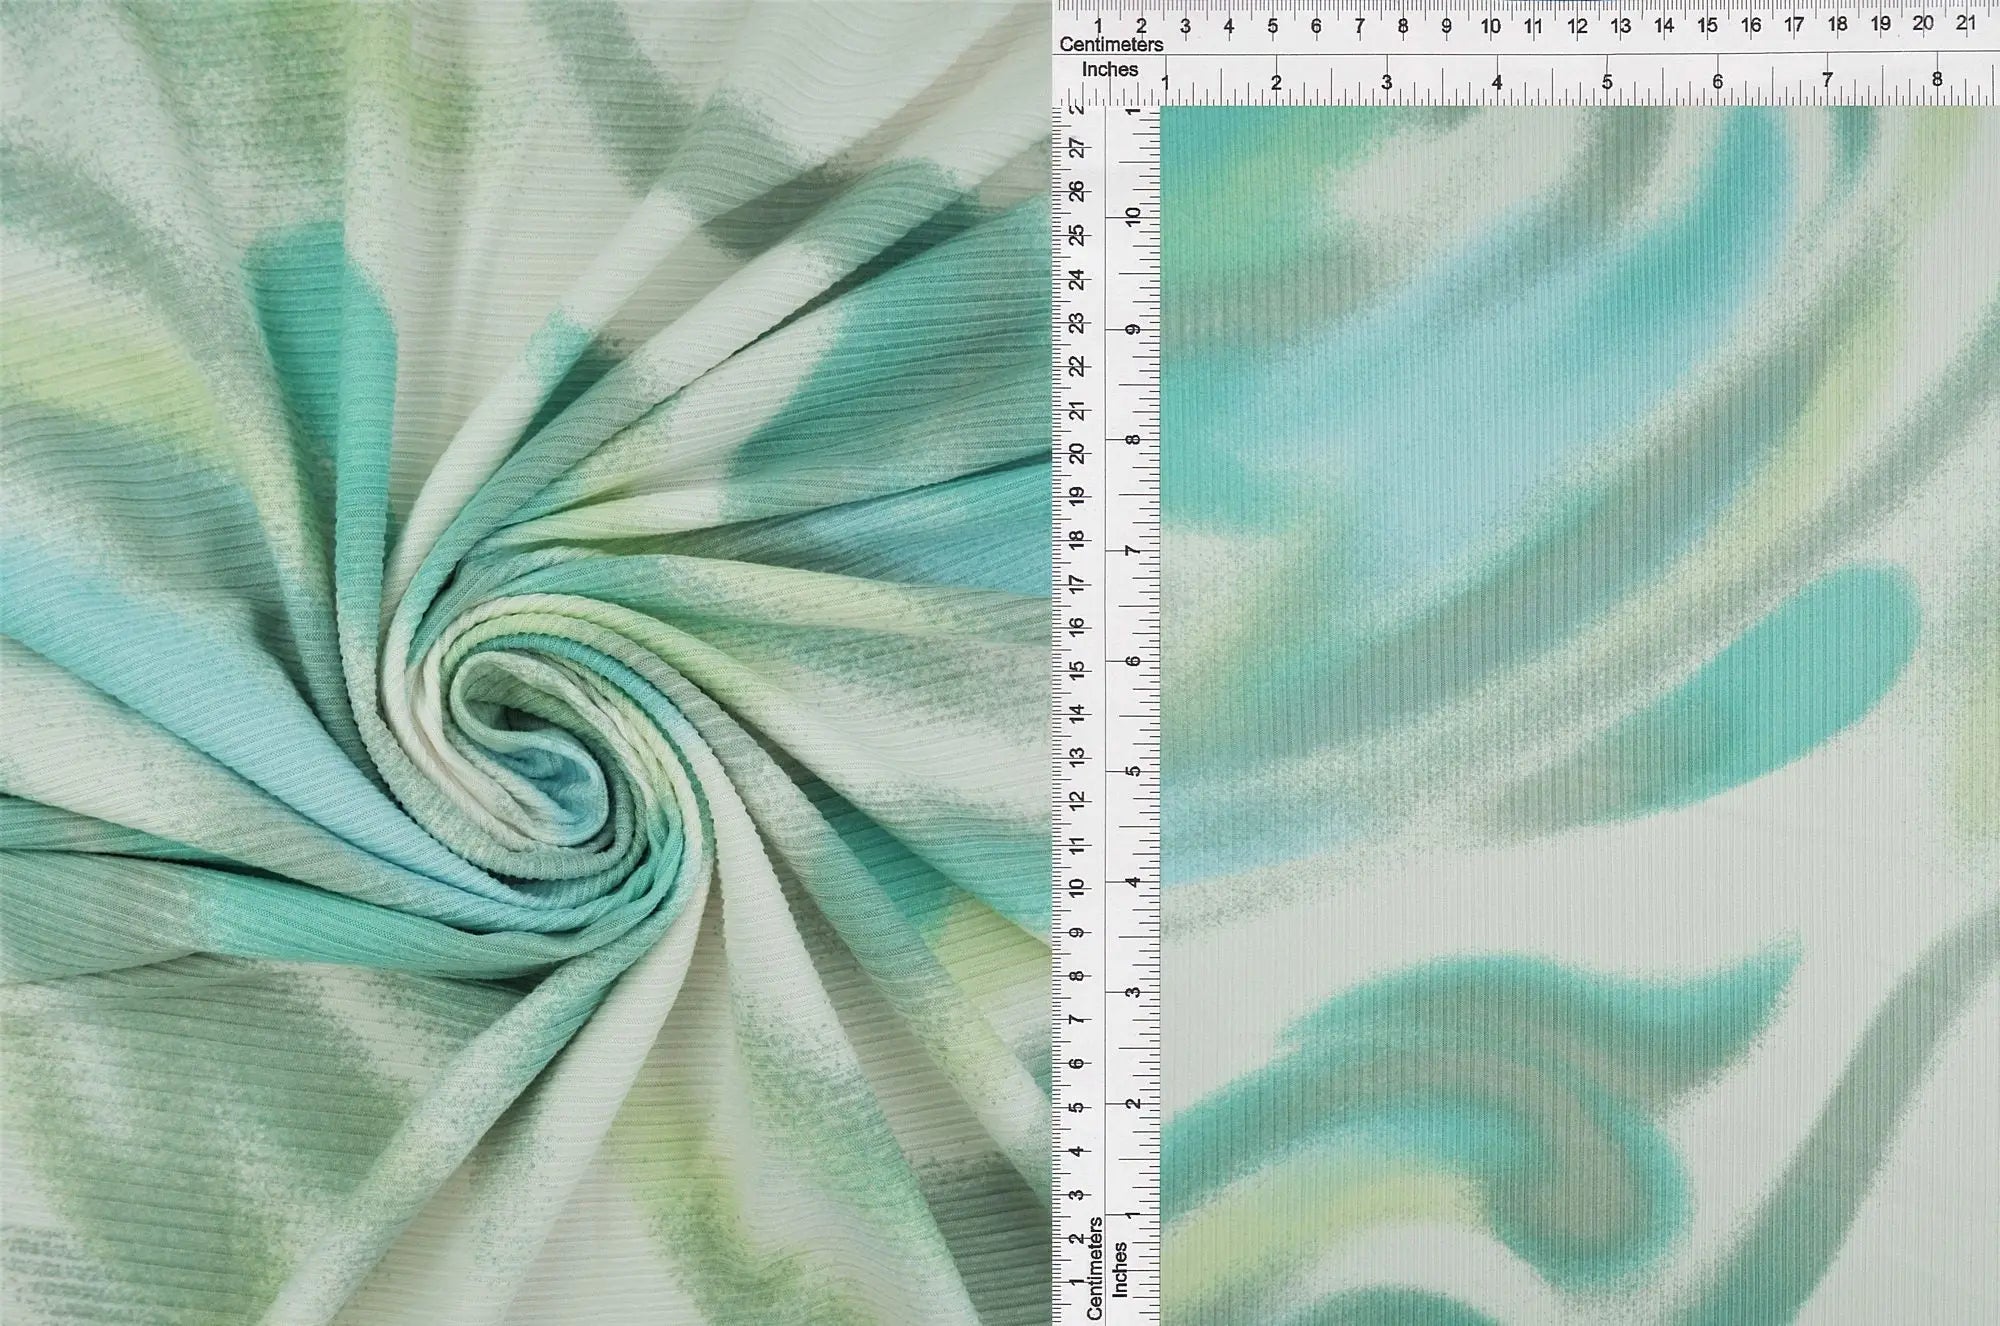Click the 21 cm mark on top ruler
The height and width of the screenshot is (1326, 2000).
tap(1966, 23)
